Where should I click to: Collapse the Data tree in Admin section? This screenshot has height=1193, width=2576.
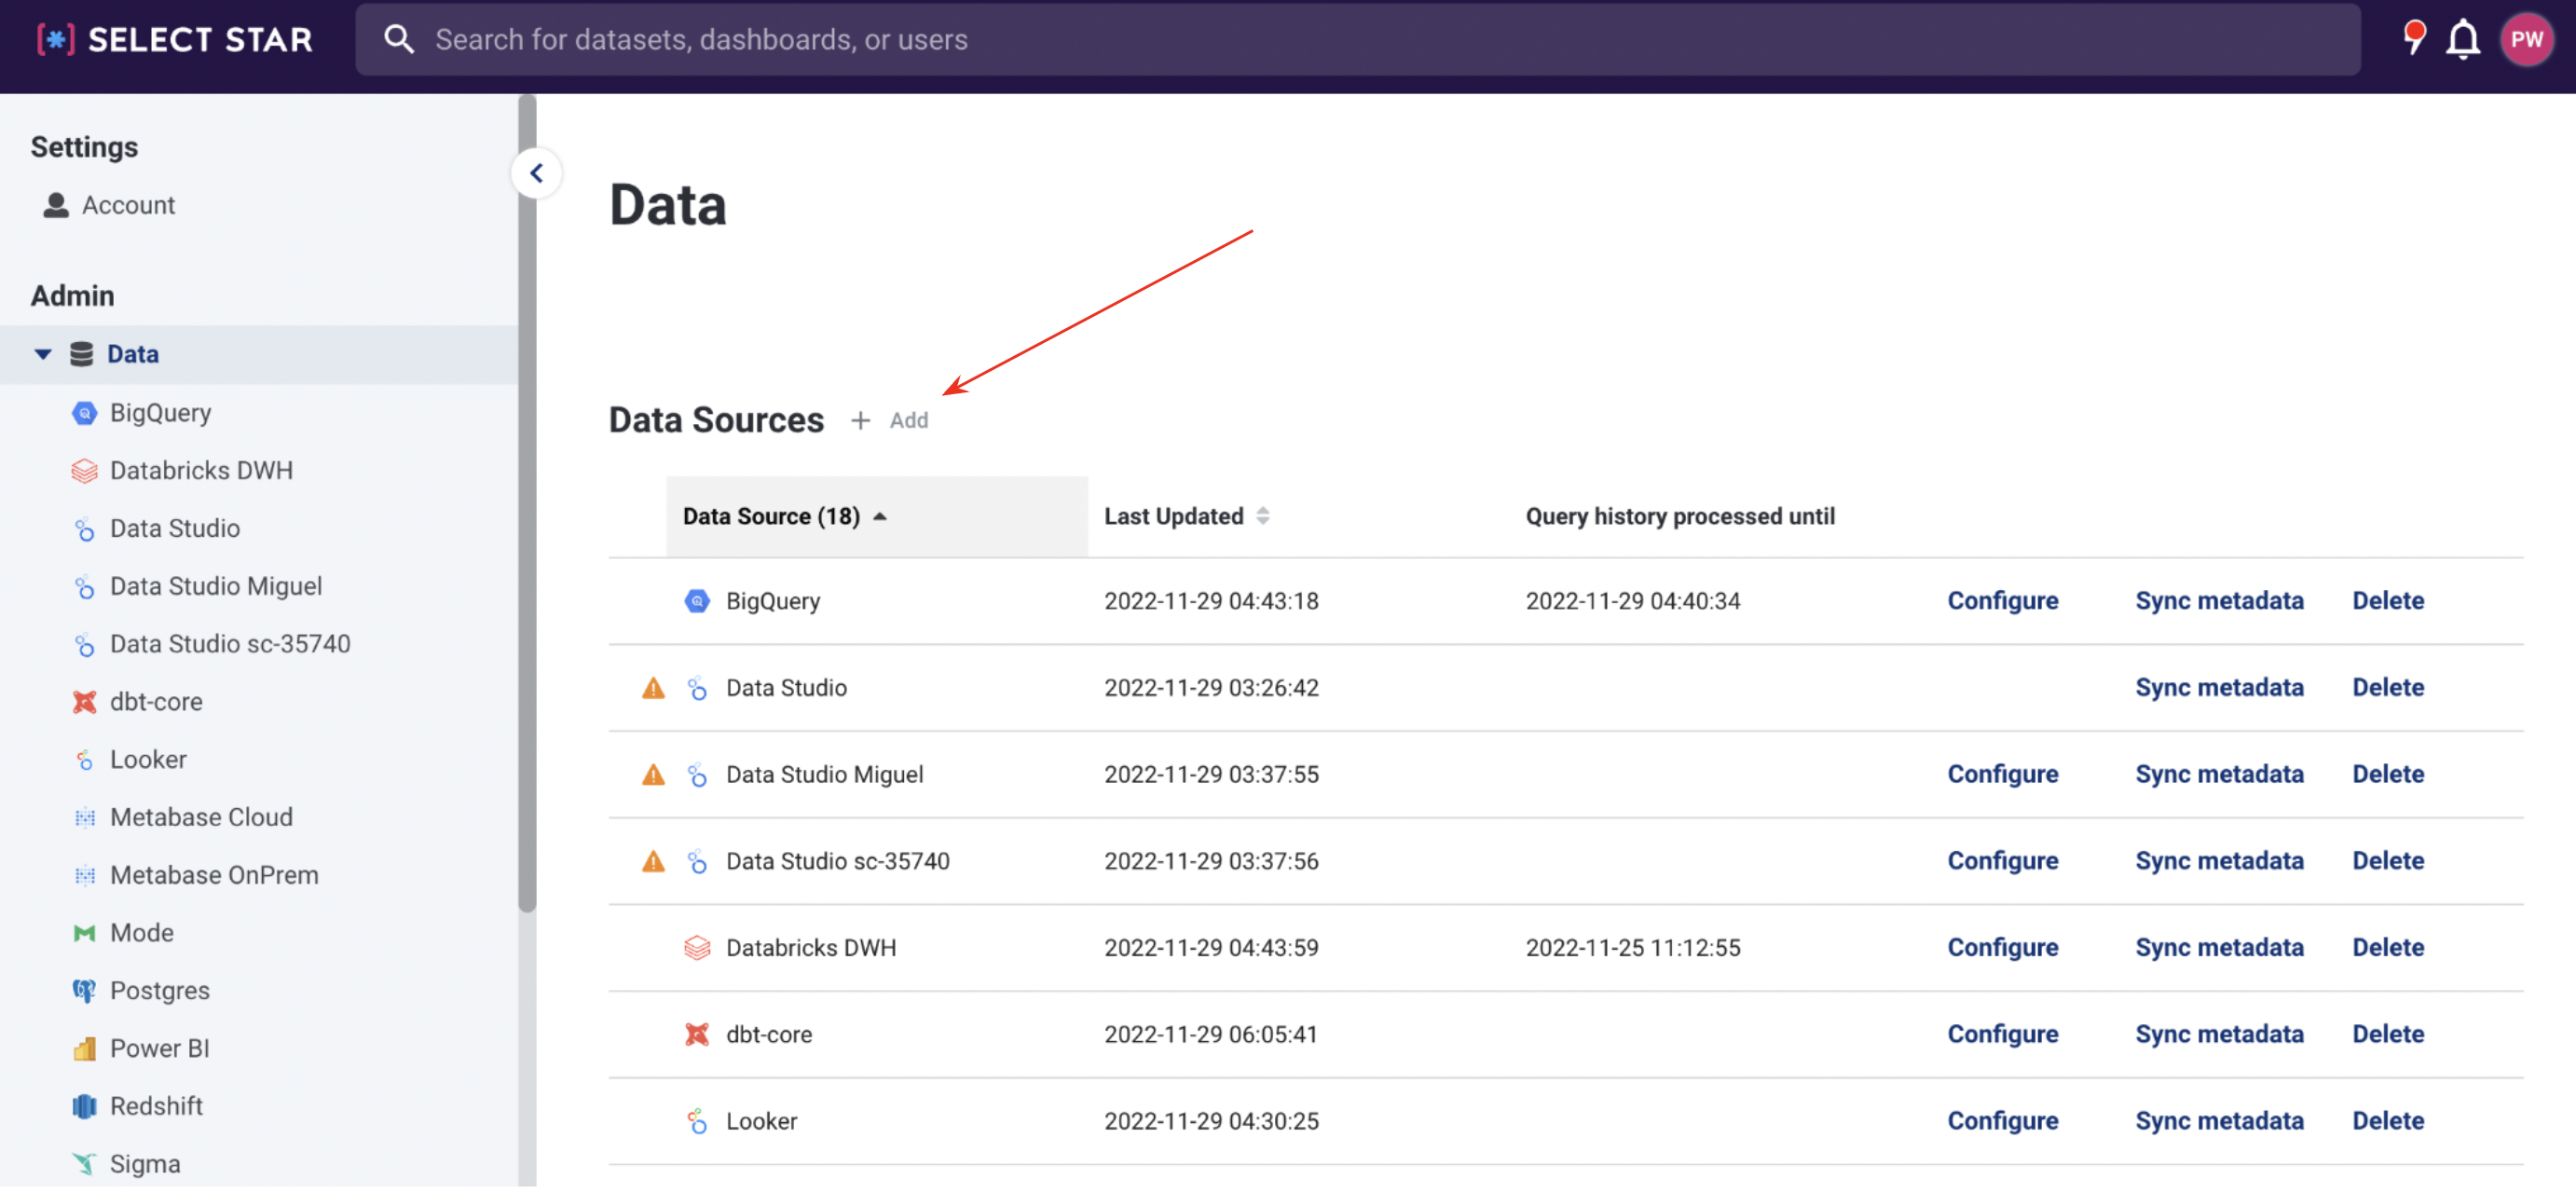[43, 354]
